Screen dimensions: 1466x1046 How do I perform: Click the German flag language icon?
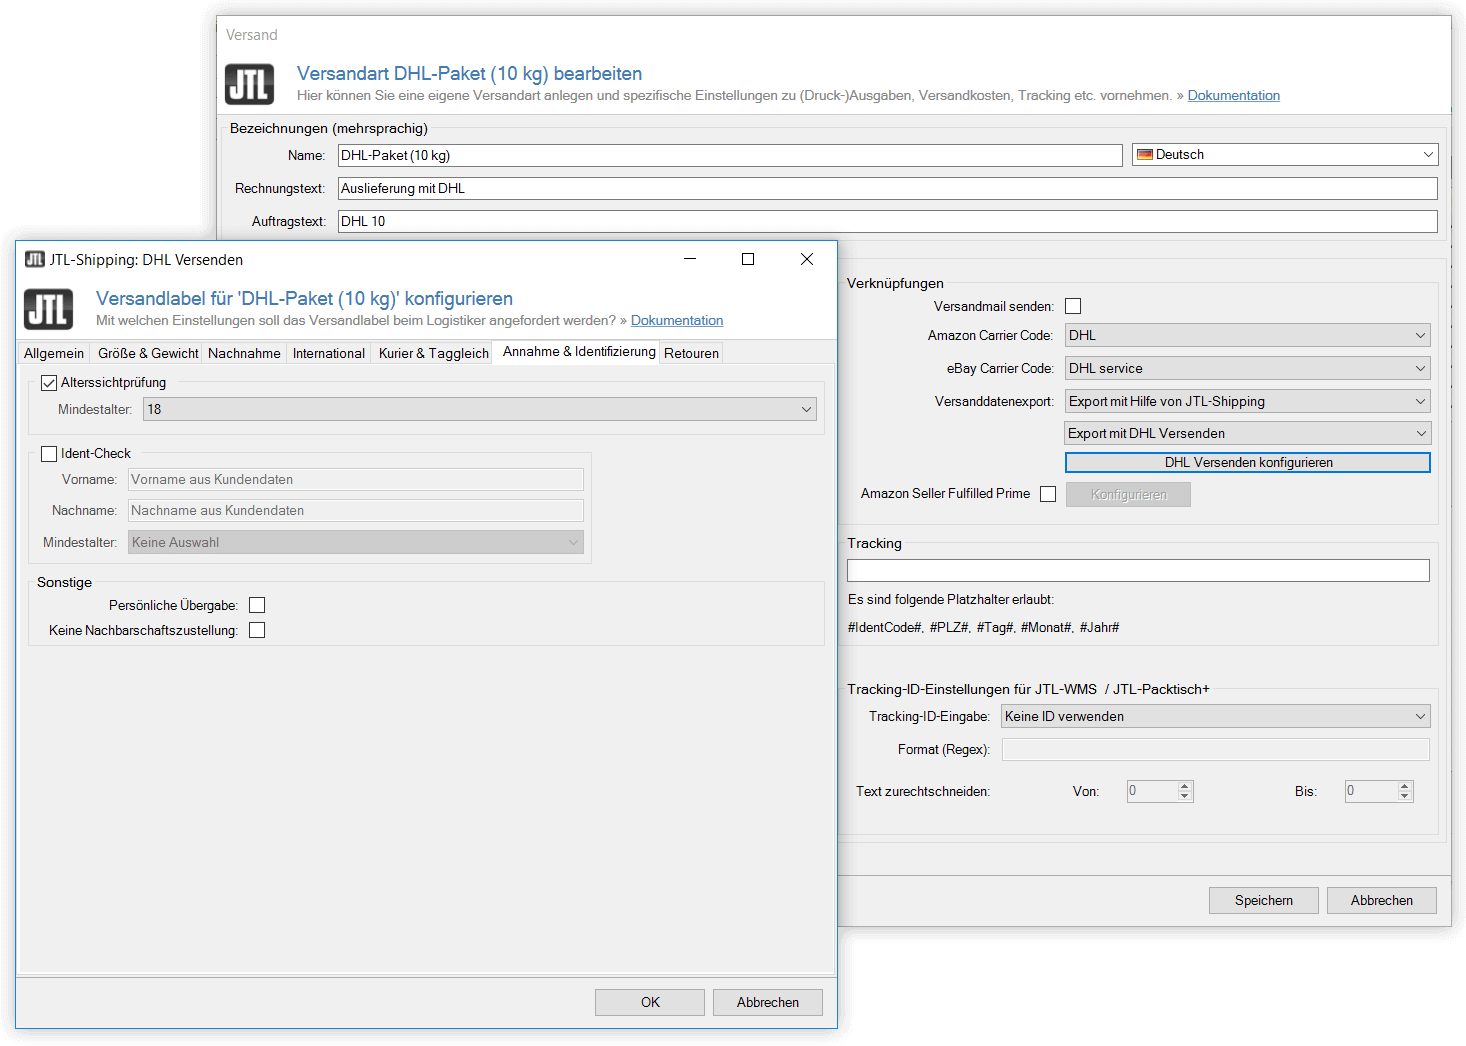coord(1145,155)
